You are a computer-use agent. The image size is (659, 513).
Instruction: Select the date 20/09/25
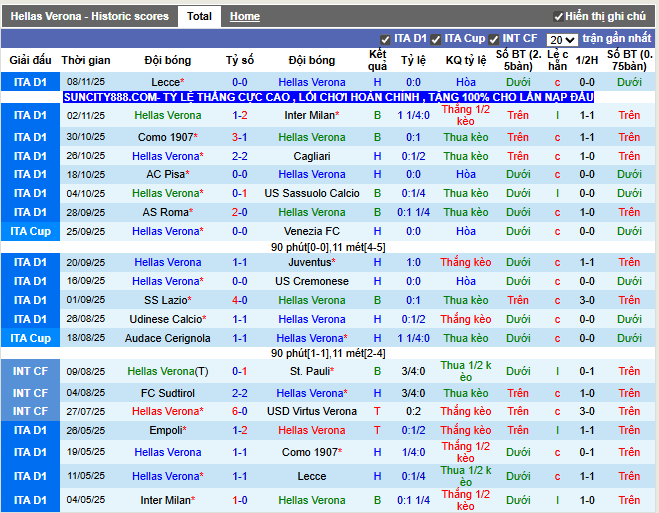pos(86,263)
